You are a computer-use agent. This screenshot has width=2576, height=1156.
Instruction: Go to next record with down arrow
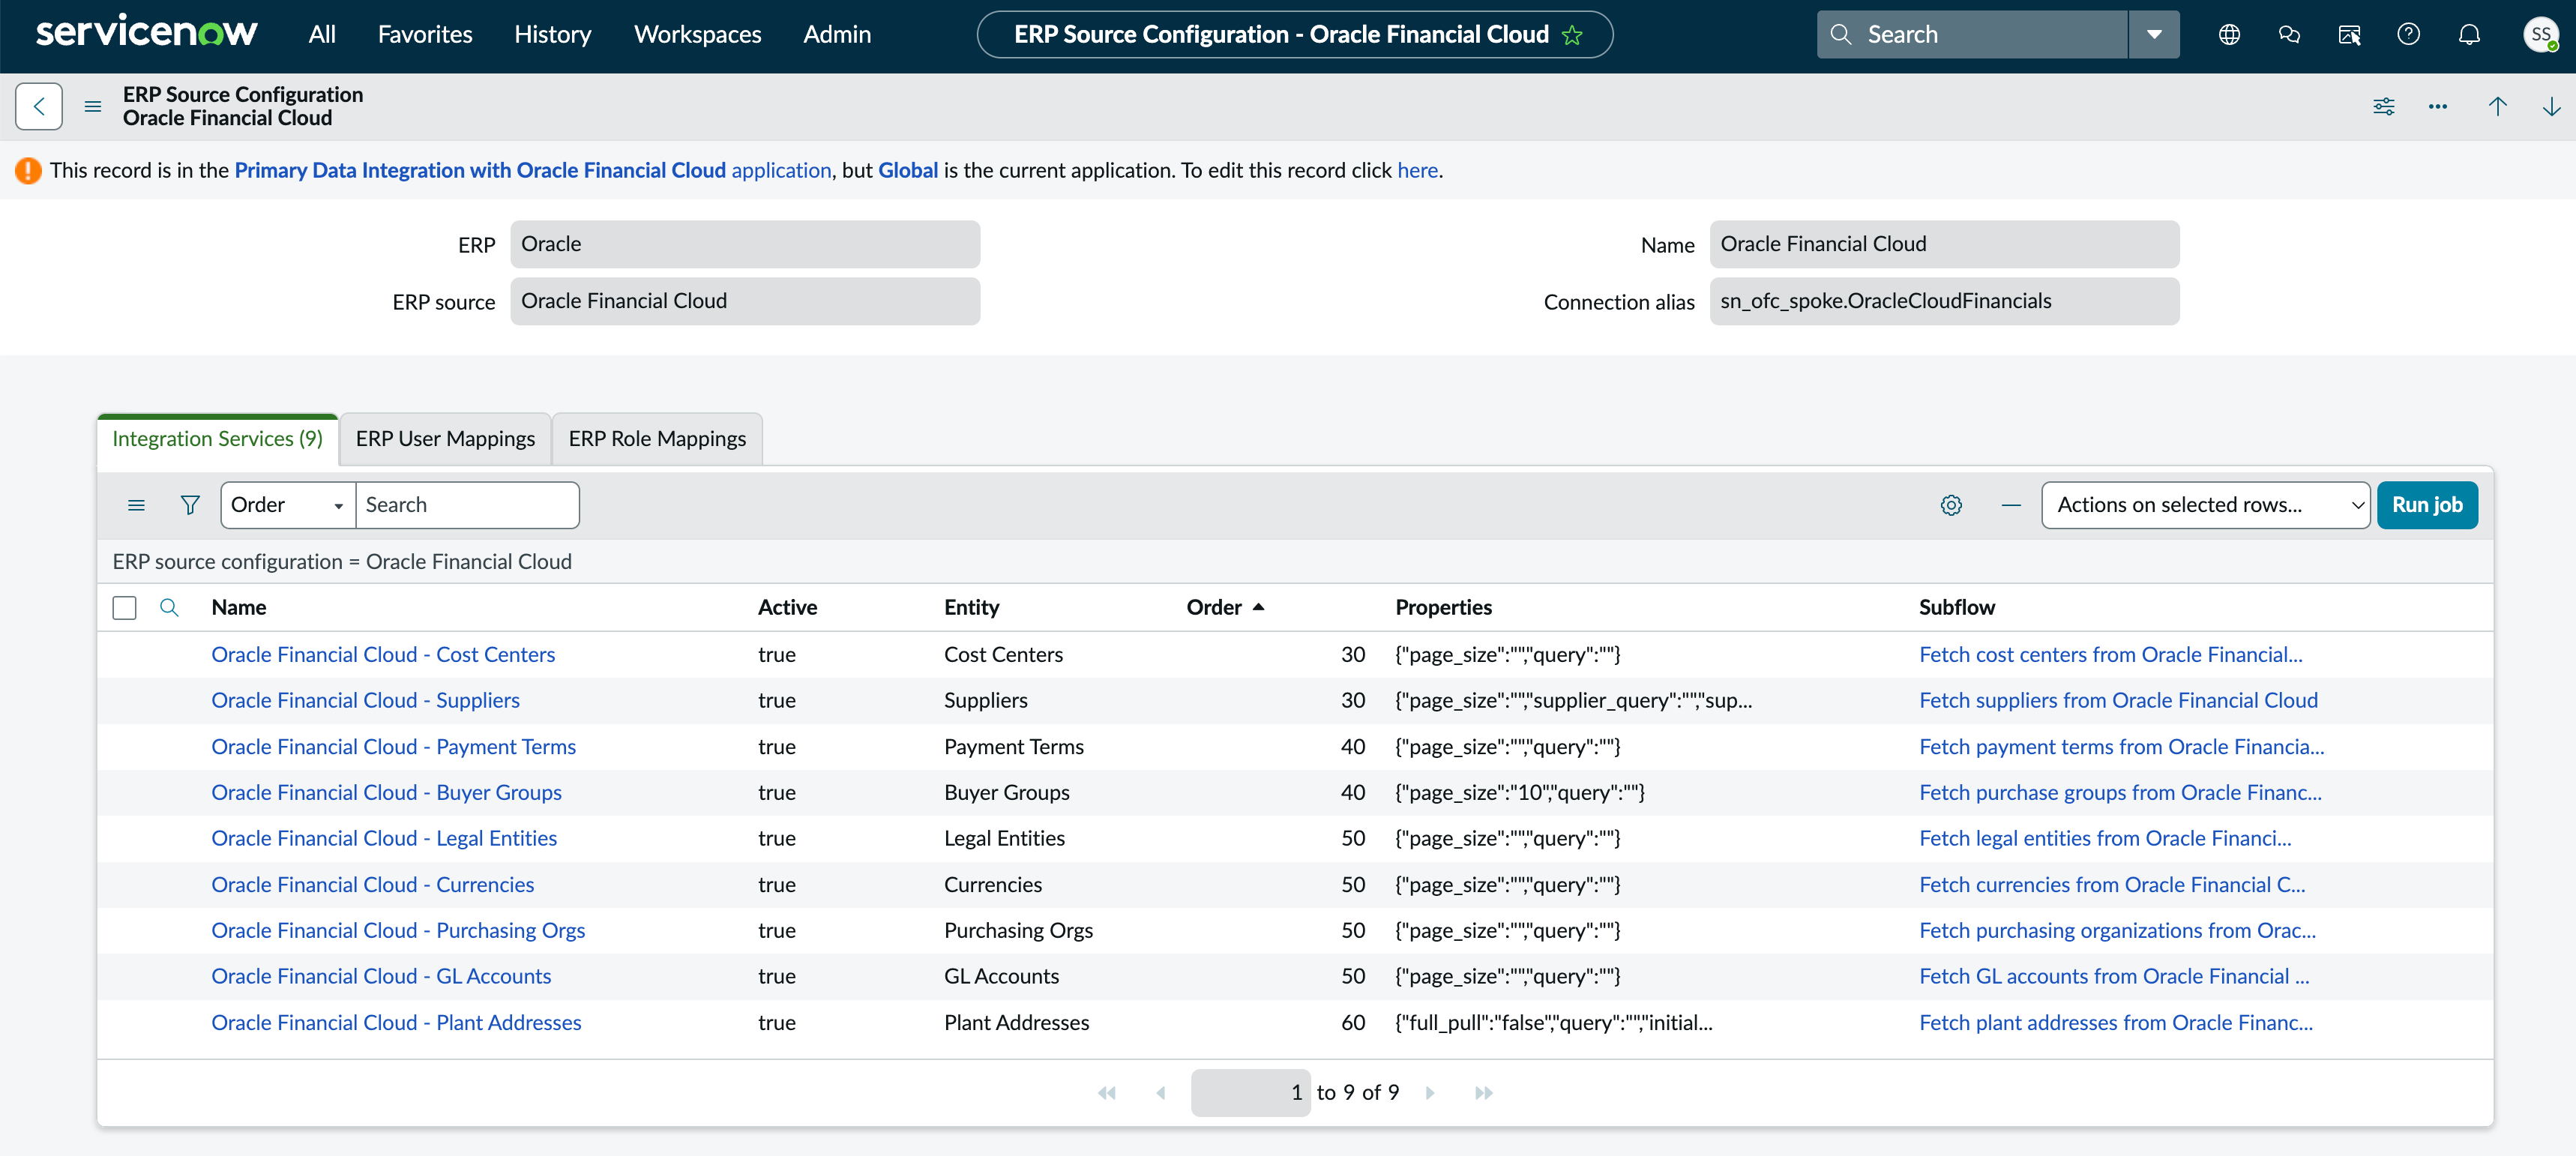tap(2552, 106)
